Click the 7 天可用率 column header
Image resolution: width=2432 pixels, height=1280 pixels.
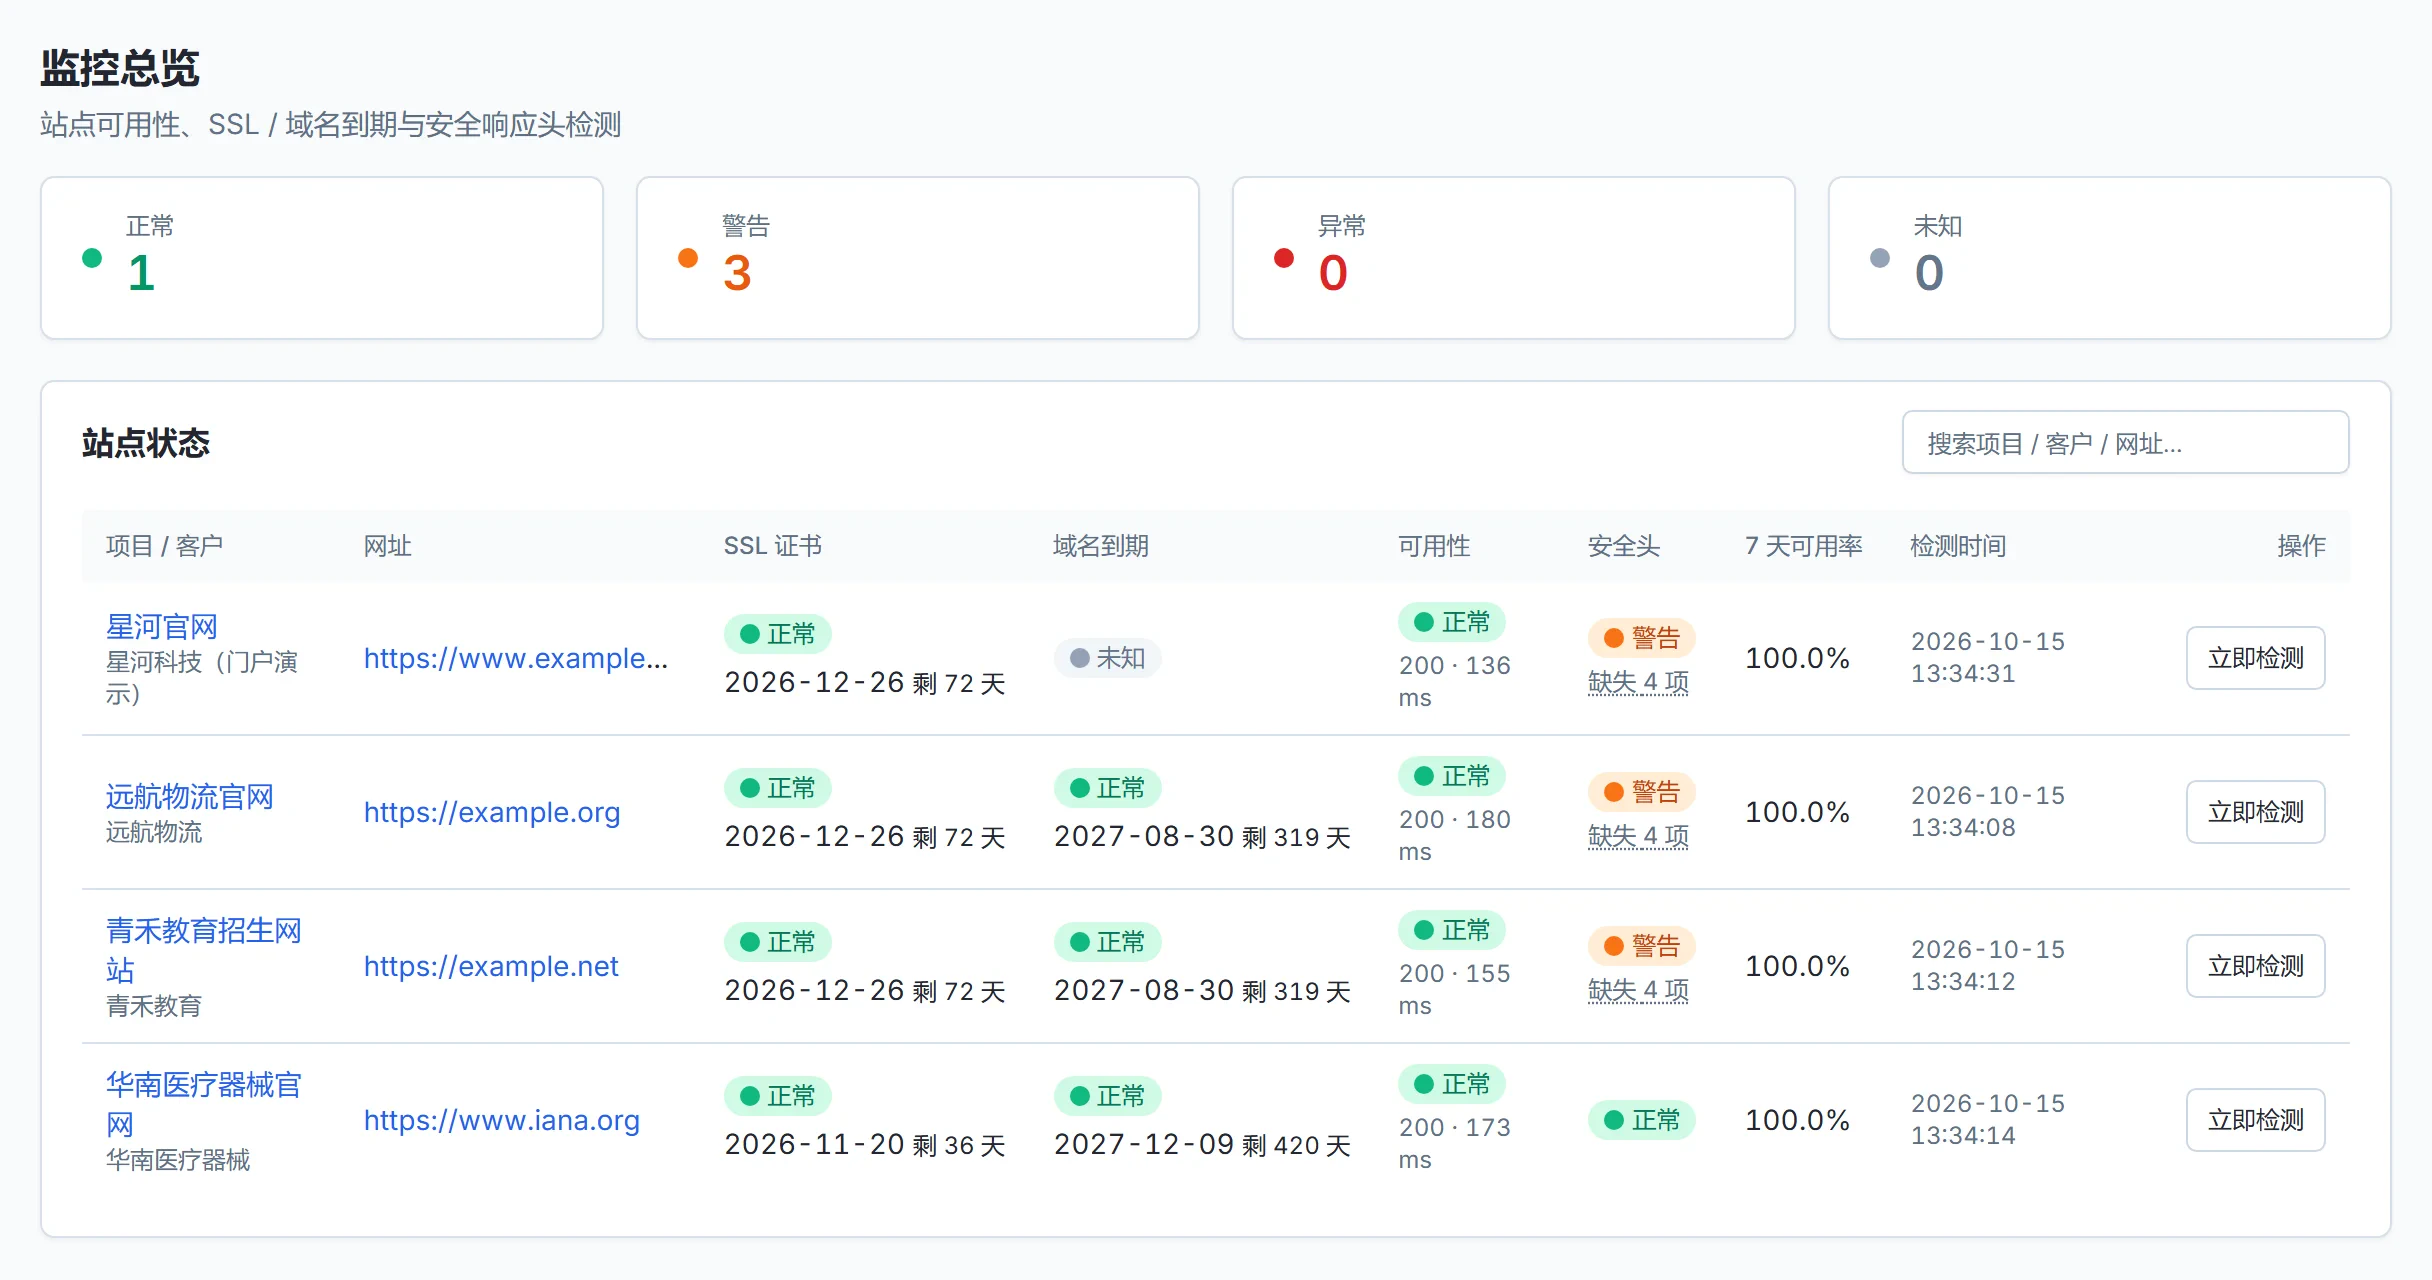tap(1804, 546)
